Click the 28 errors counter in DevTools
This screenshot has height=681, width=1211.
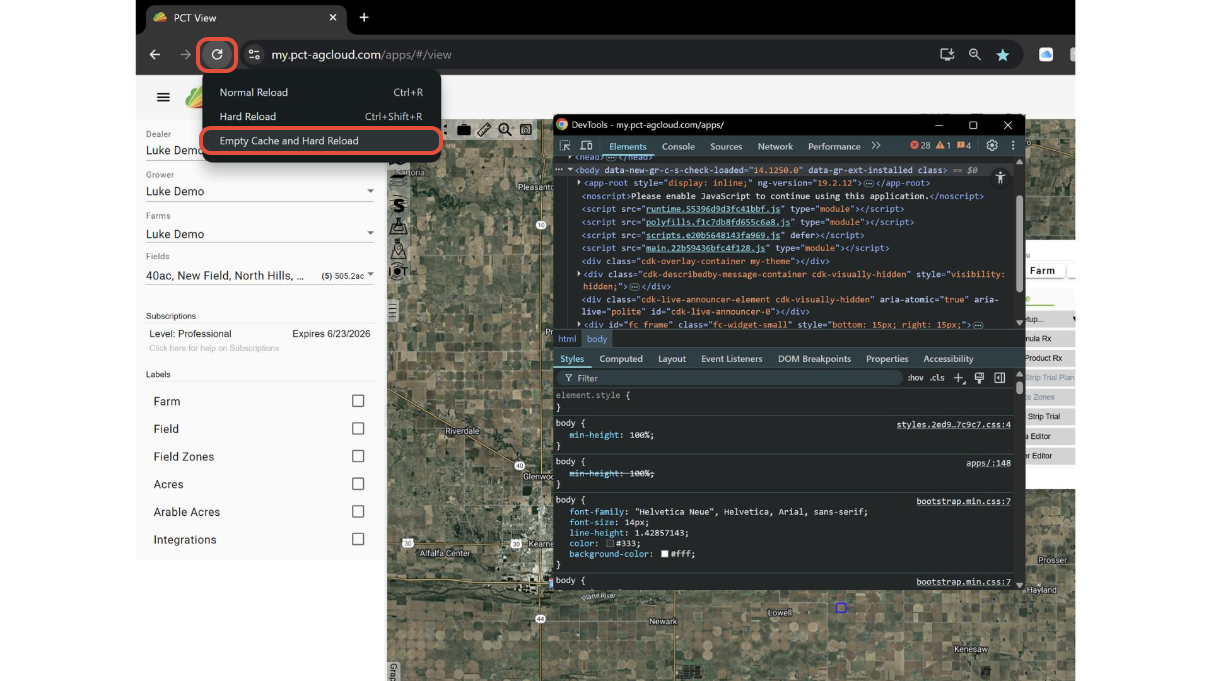point(920,146)
